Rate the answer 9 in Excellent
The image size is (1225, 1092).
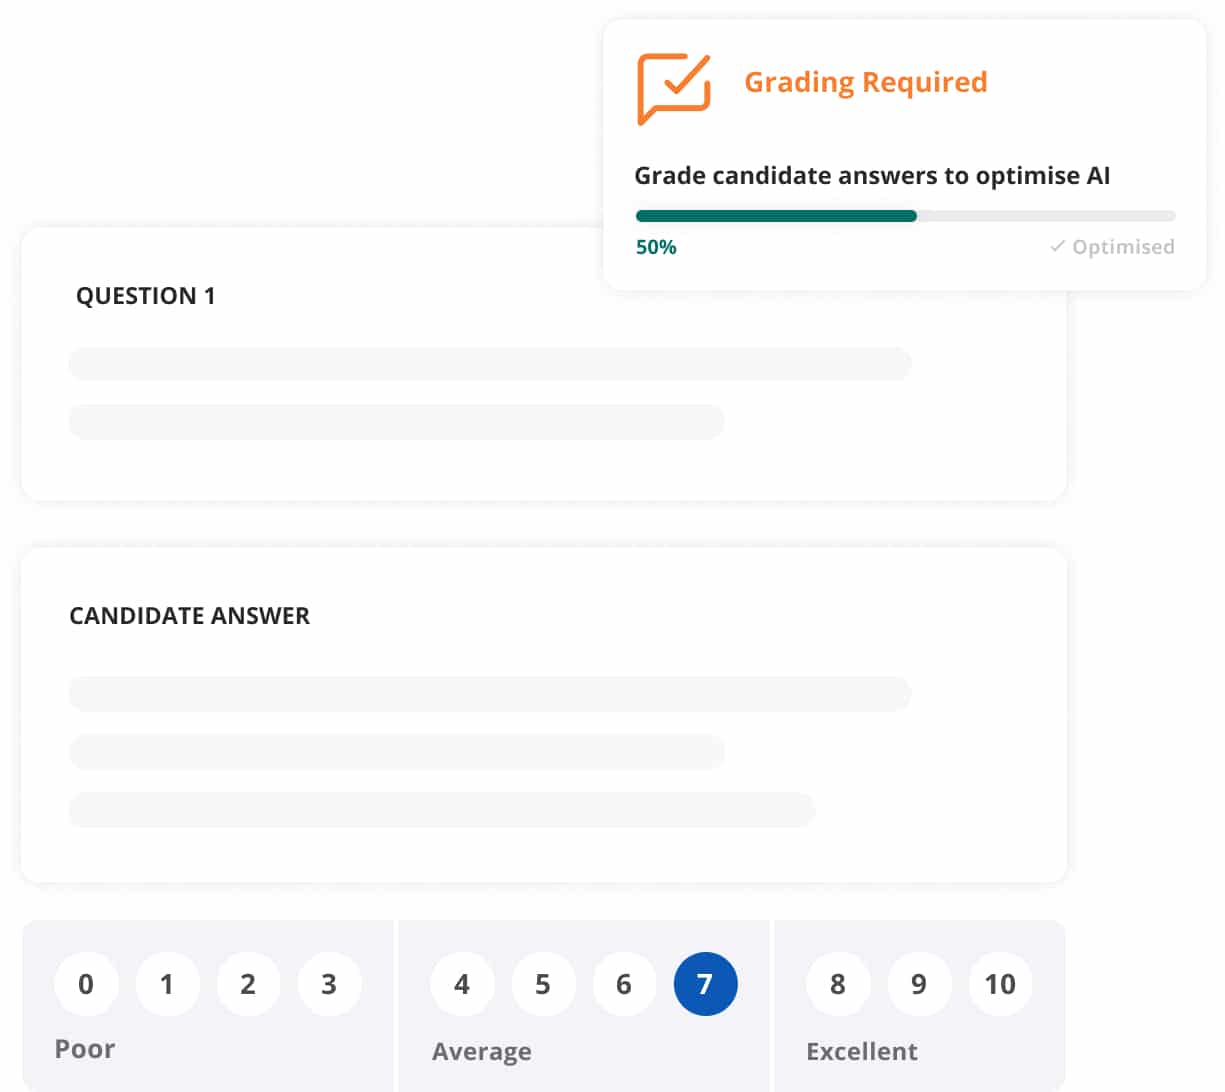919,984
